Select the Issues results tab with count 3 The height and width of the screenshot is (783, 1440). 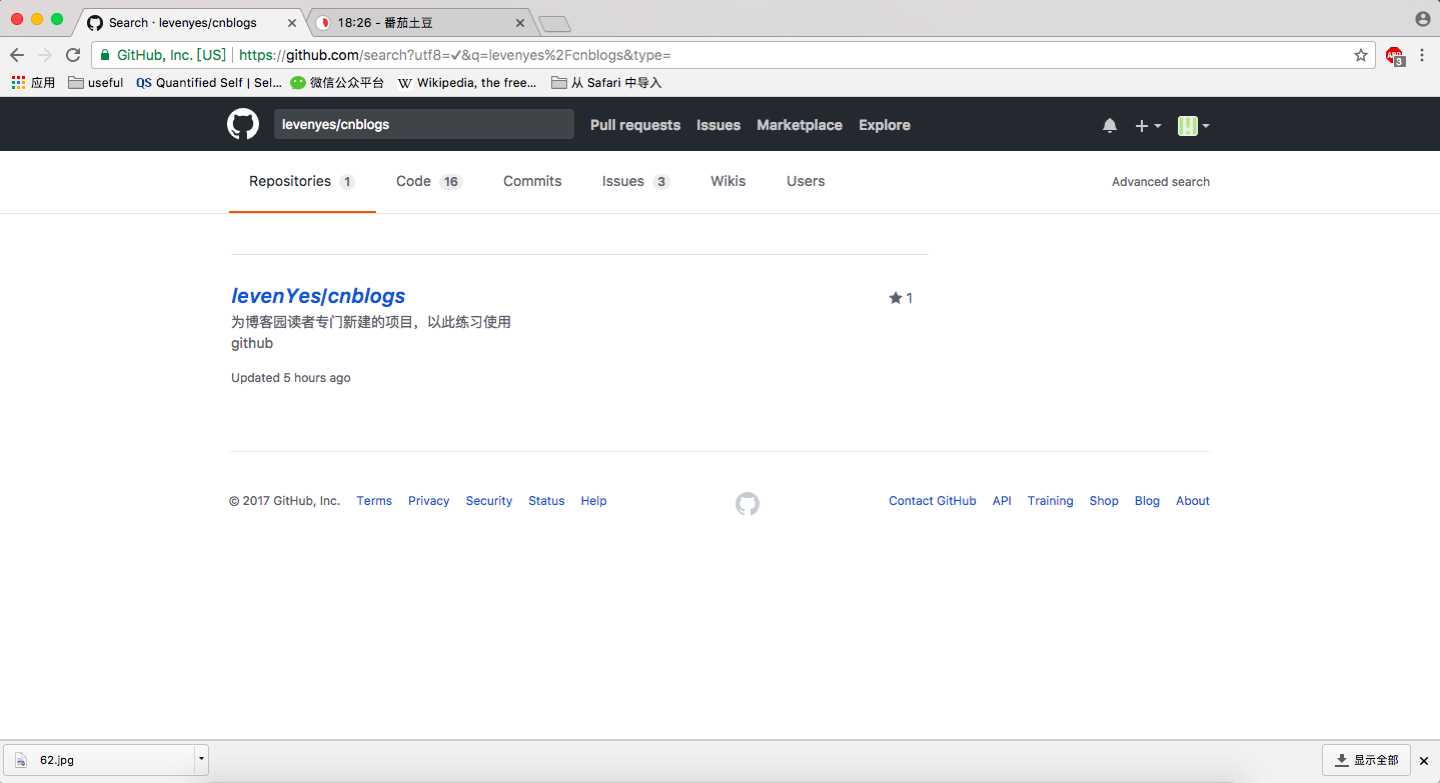point(636,181)
